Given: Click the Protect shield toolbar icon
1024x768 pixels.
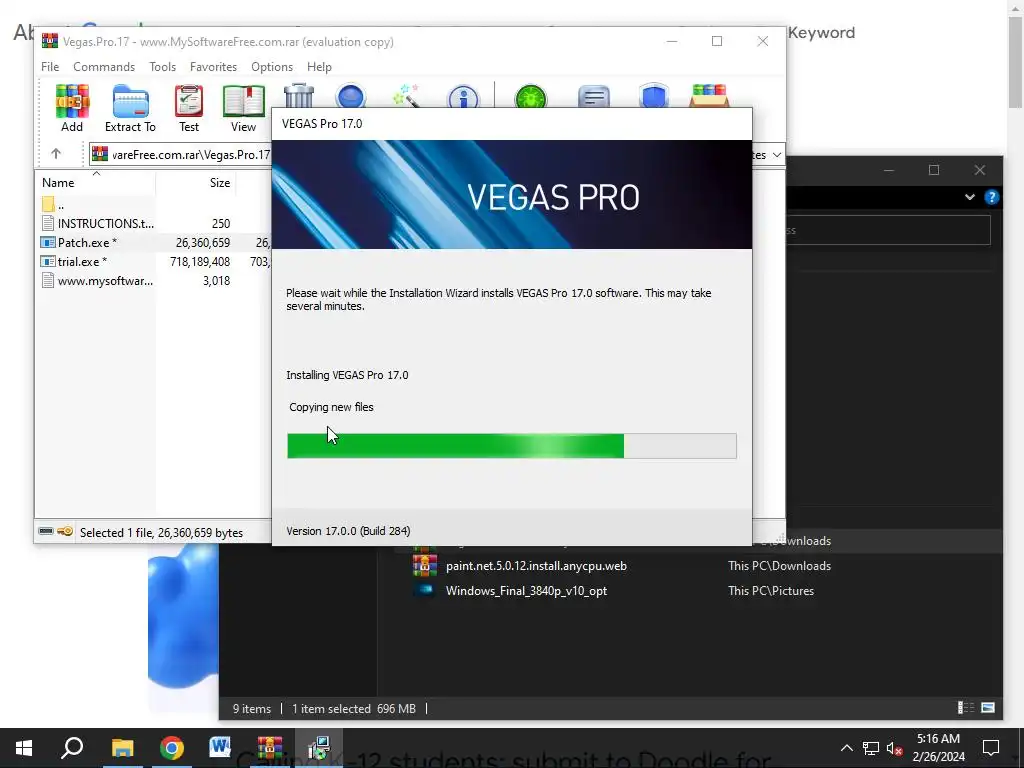Looking at the screenshot, I should 654,96.
